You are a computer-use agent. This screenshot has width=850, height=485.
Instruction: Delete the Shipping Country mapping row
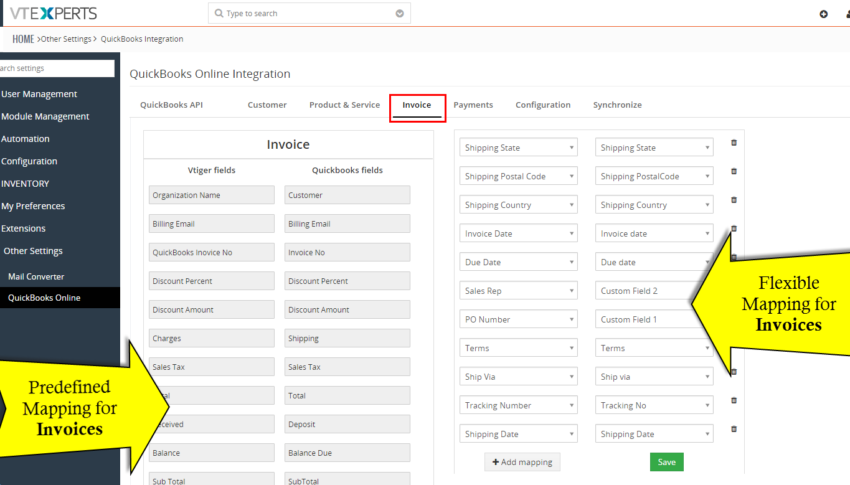coord(734,201)
